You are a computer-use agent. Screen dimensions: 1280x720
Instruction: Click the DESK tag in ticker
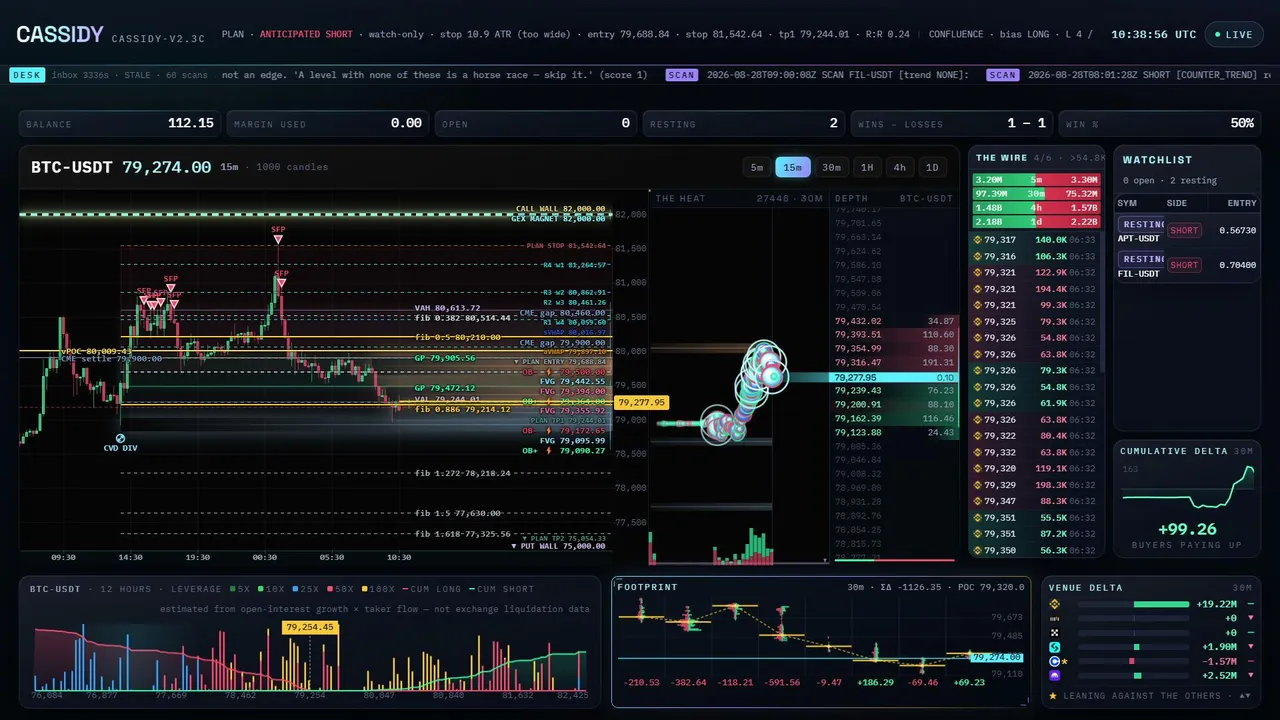[x=26, y=75]
